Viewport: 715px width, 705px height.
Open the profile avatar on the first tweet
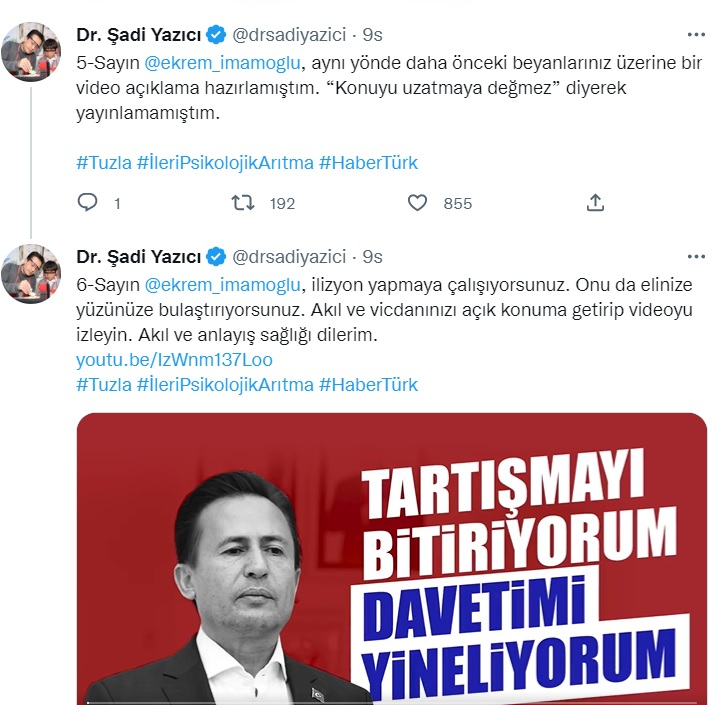pyautogui.click(x=31, y=52)
